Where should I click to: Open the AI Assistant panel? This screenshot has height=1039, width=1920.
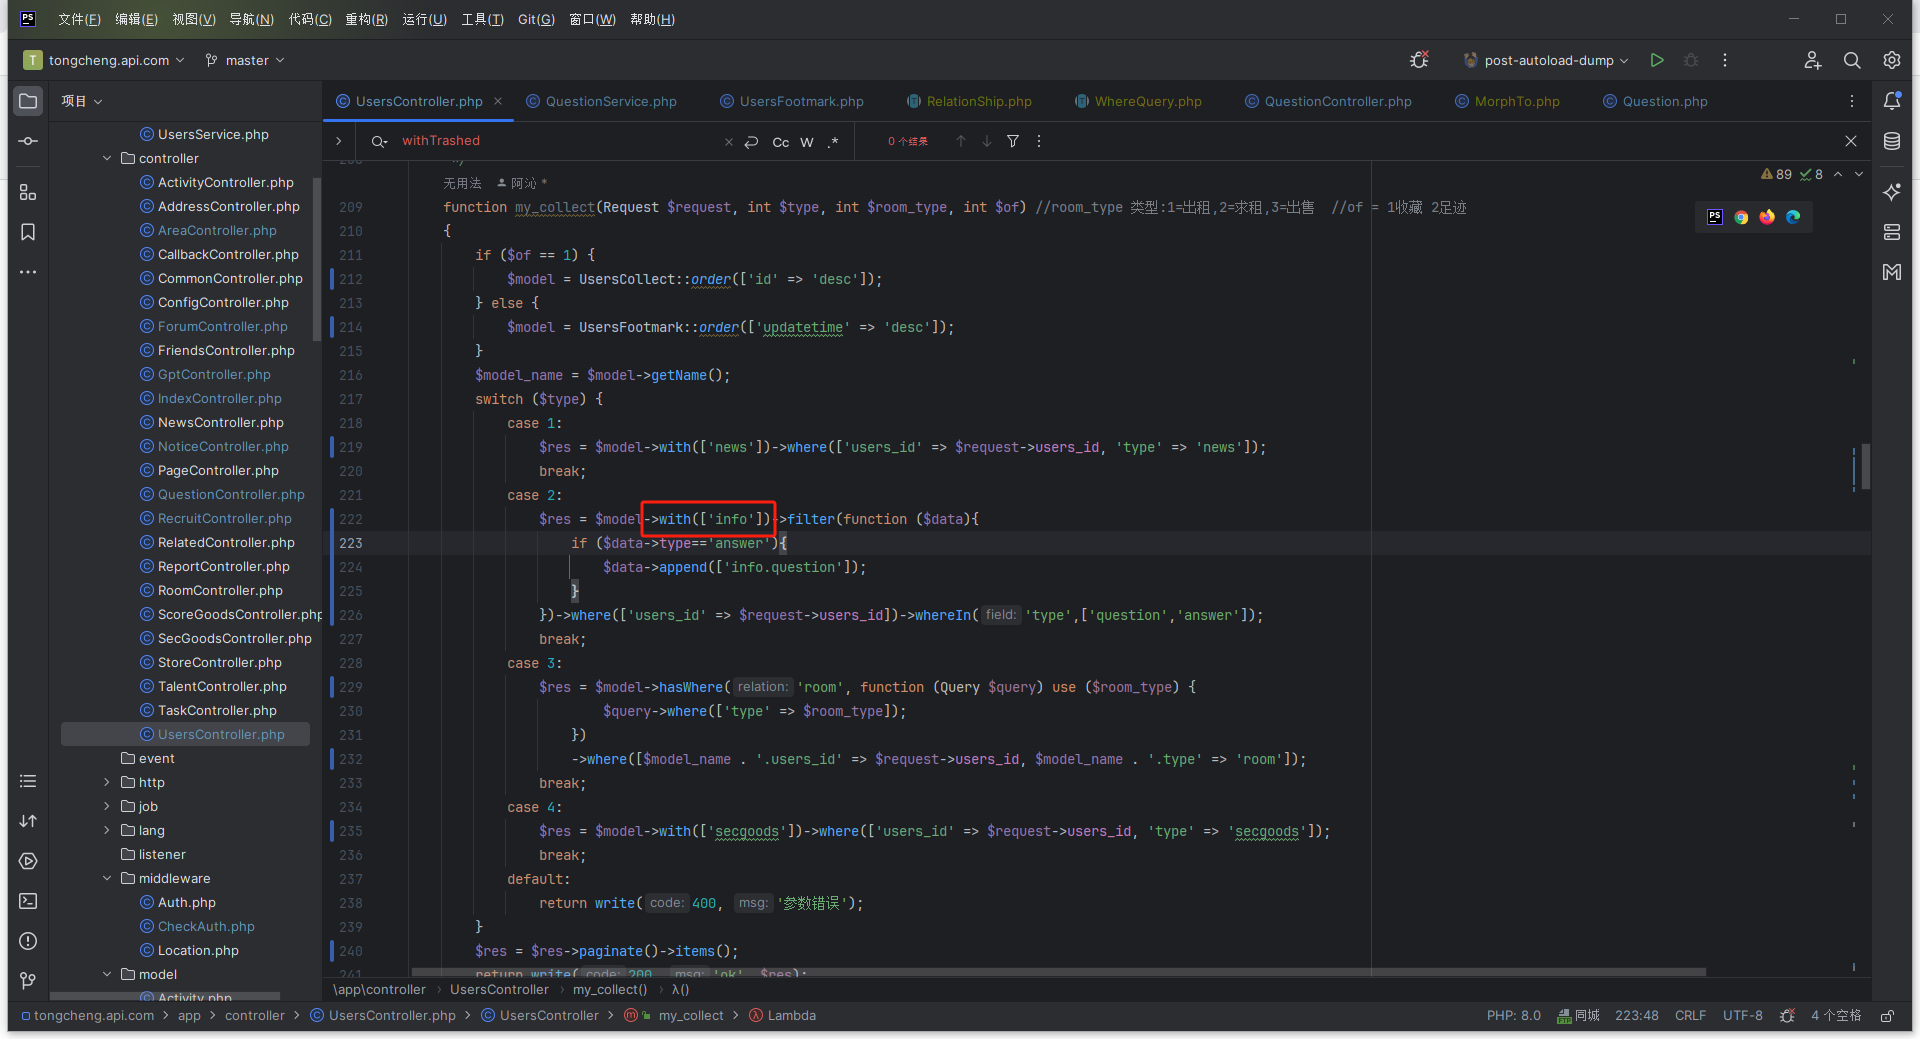1892,192
